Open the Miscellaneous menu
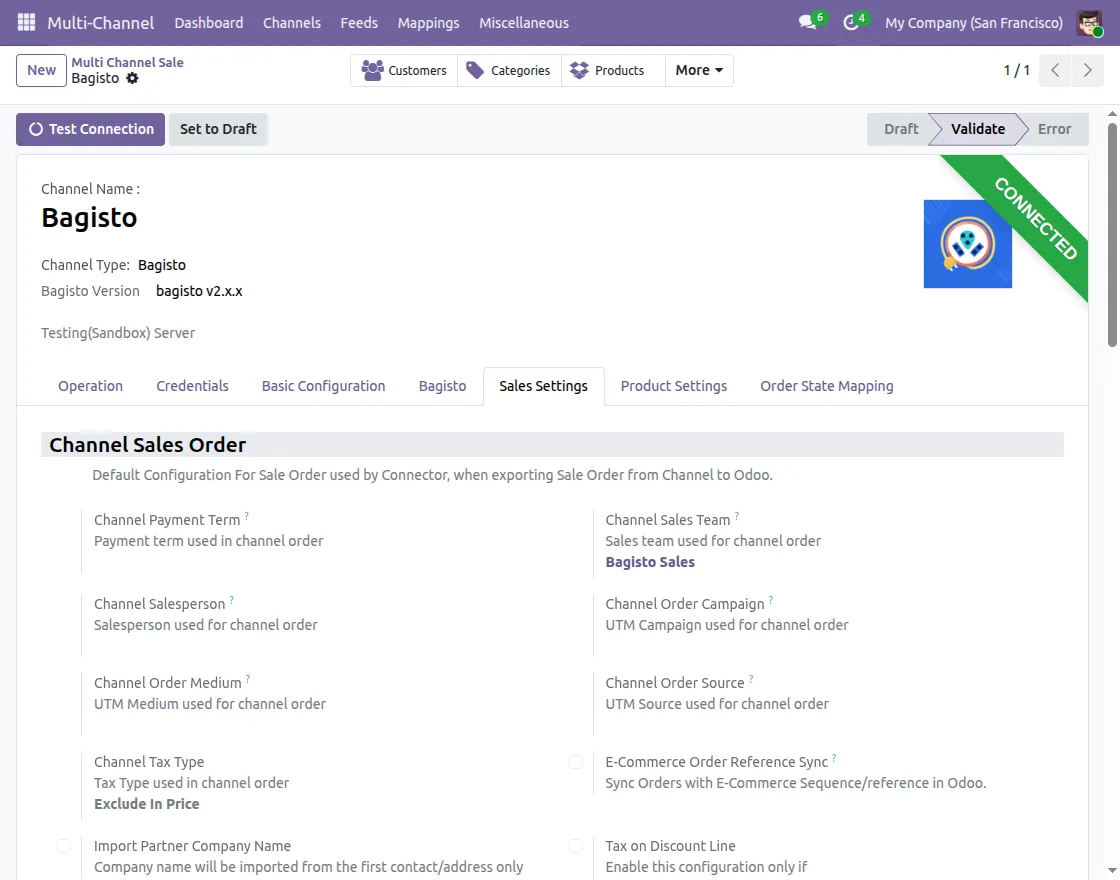The width and height of the screenshot is (1120, 880). point(524,23)
